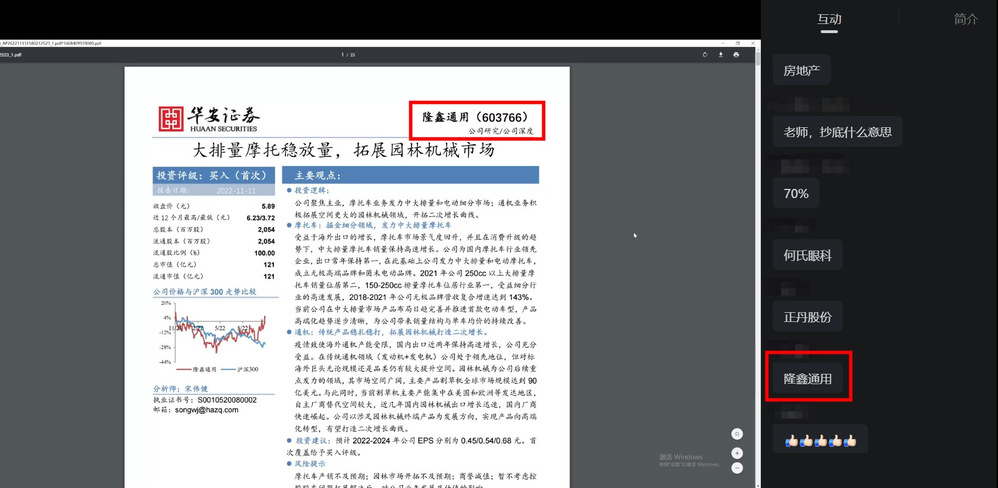
Task: Click the thumbs-up emoji chat message
Action: coord(821,439)
